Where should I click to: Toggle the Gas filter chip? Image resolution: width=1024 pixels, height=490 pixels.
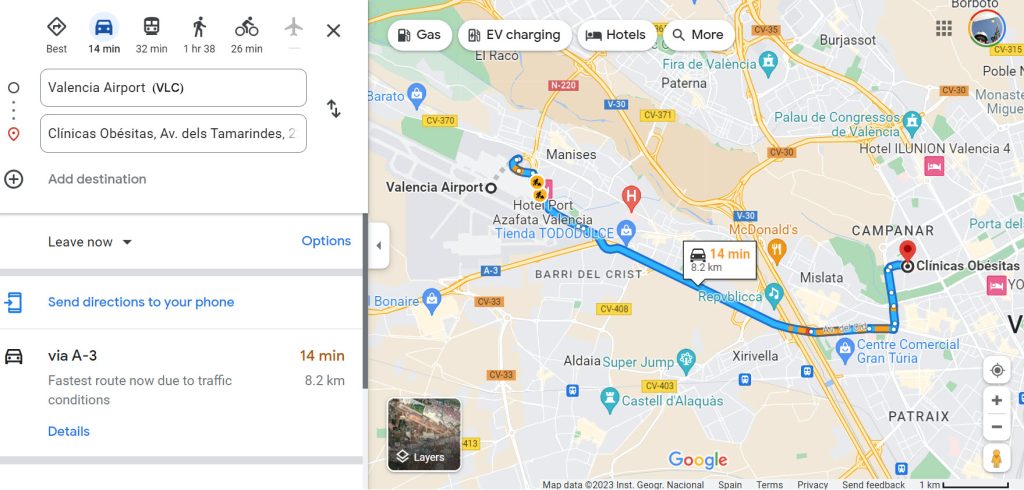pos(420,35)
